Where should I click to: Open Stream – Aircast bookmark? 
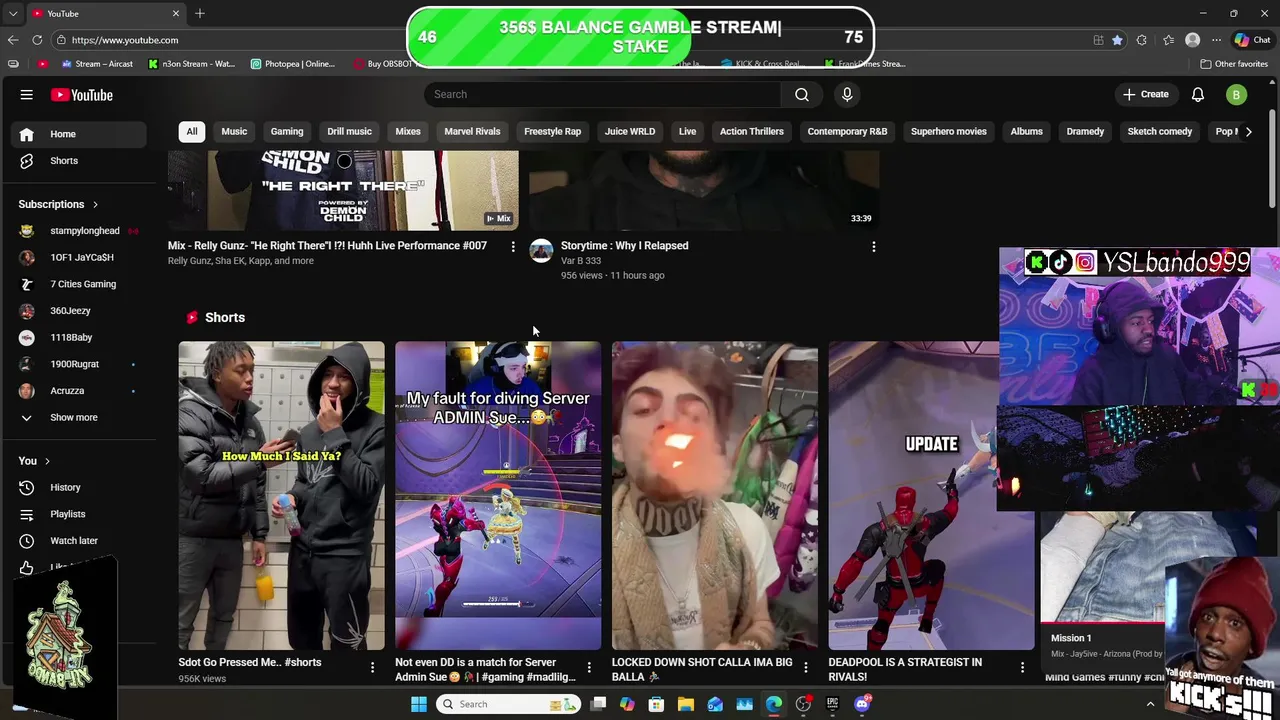97,64
